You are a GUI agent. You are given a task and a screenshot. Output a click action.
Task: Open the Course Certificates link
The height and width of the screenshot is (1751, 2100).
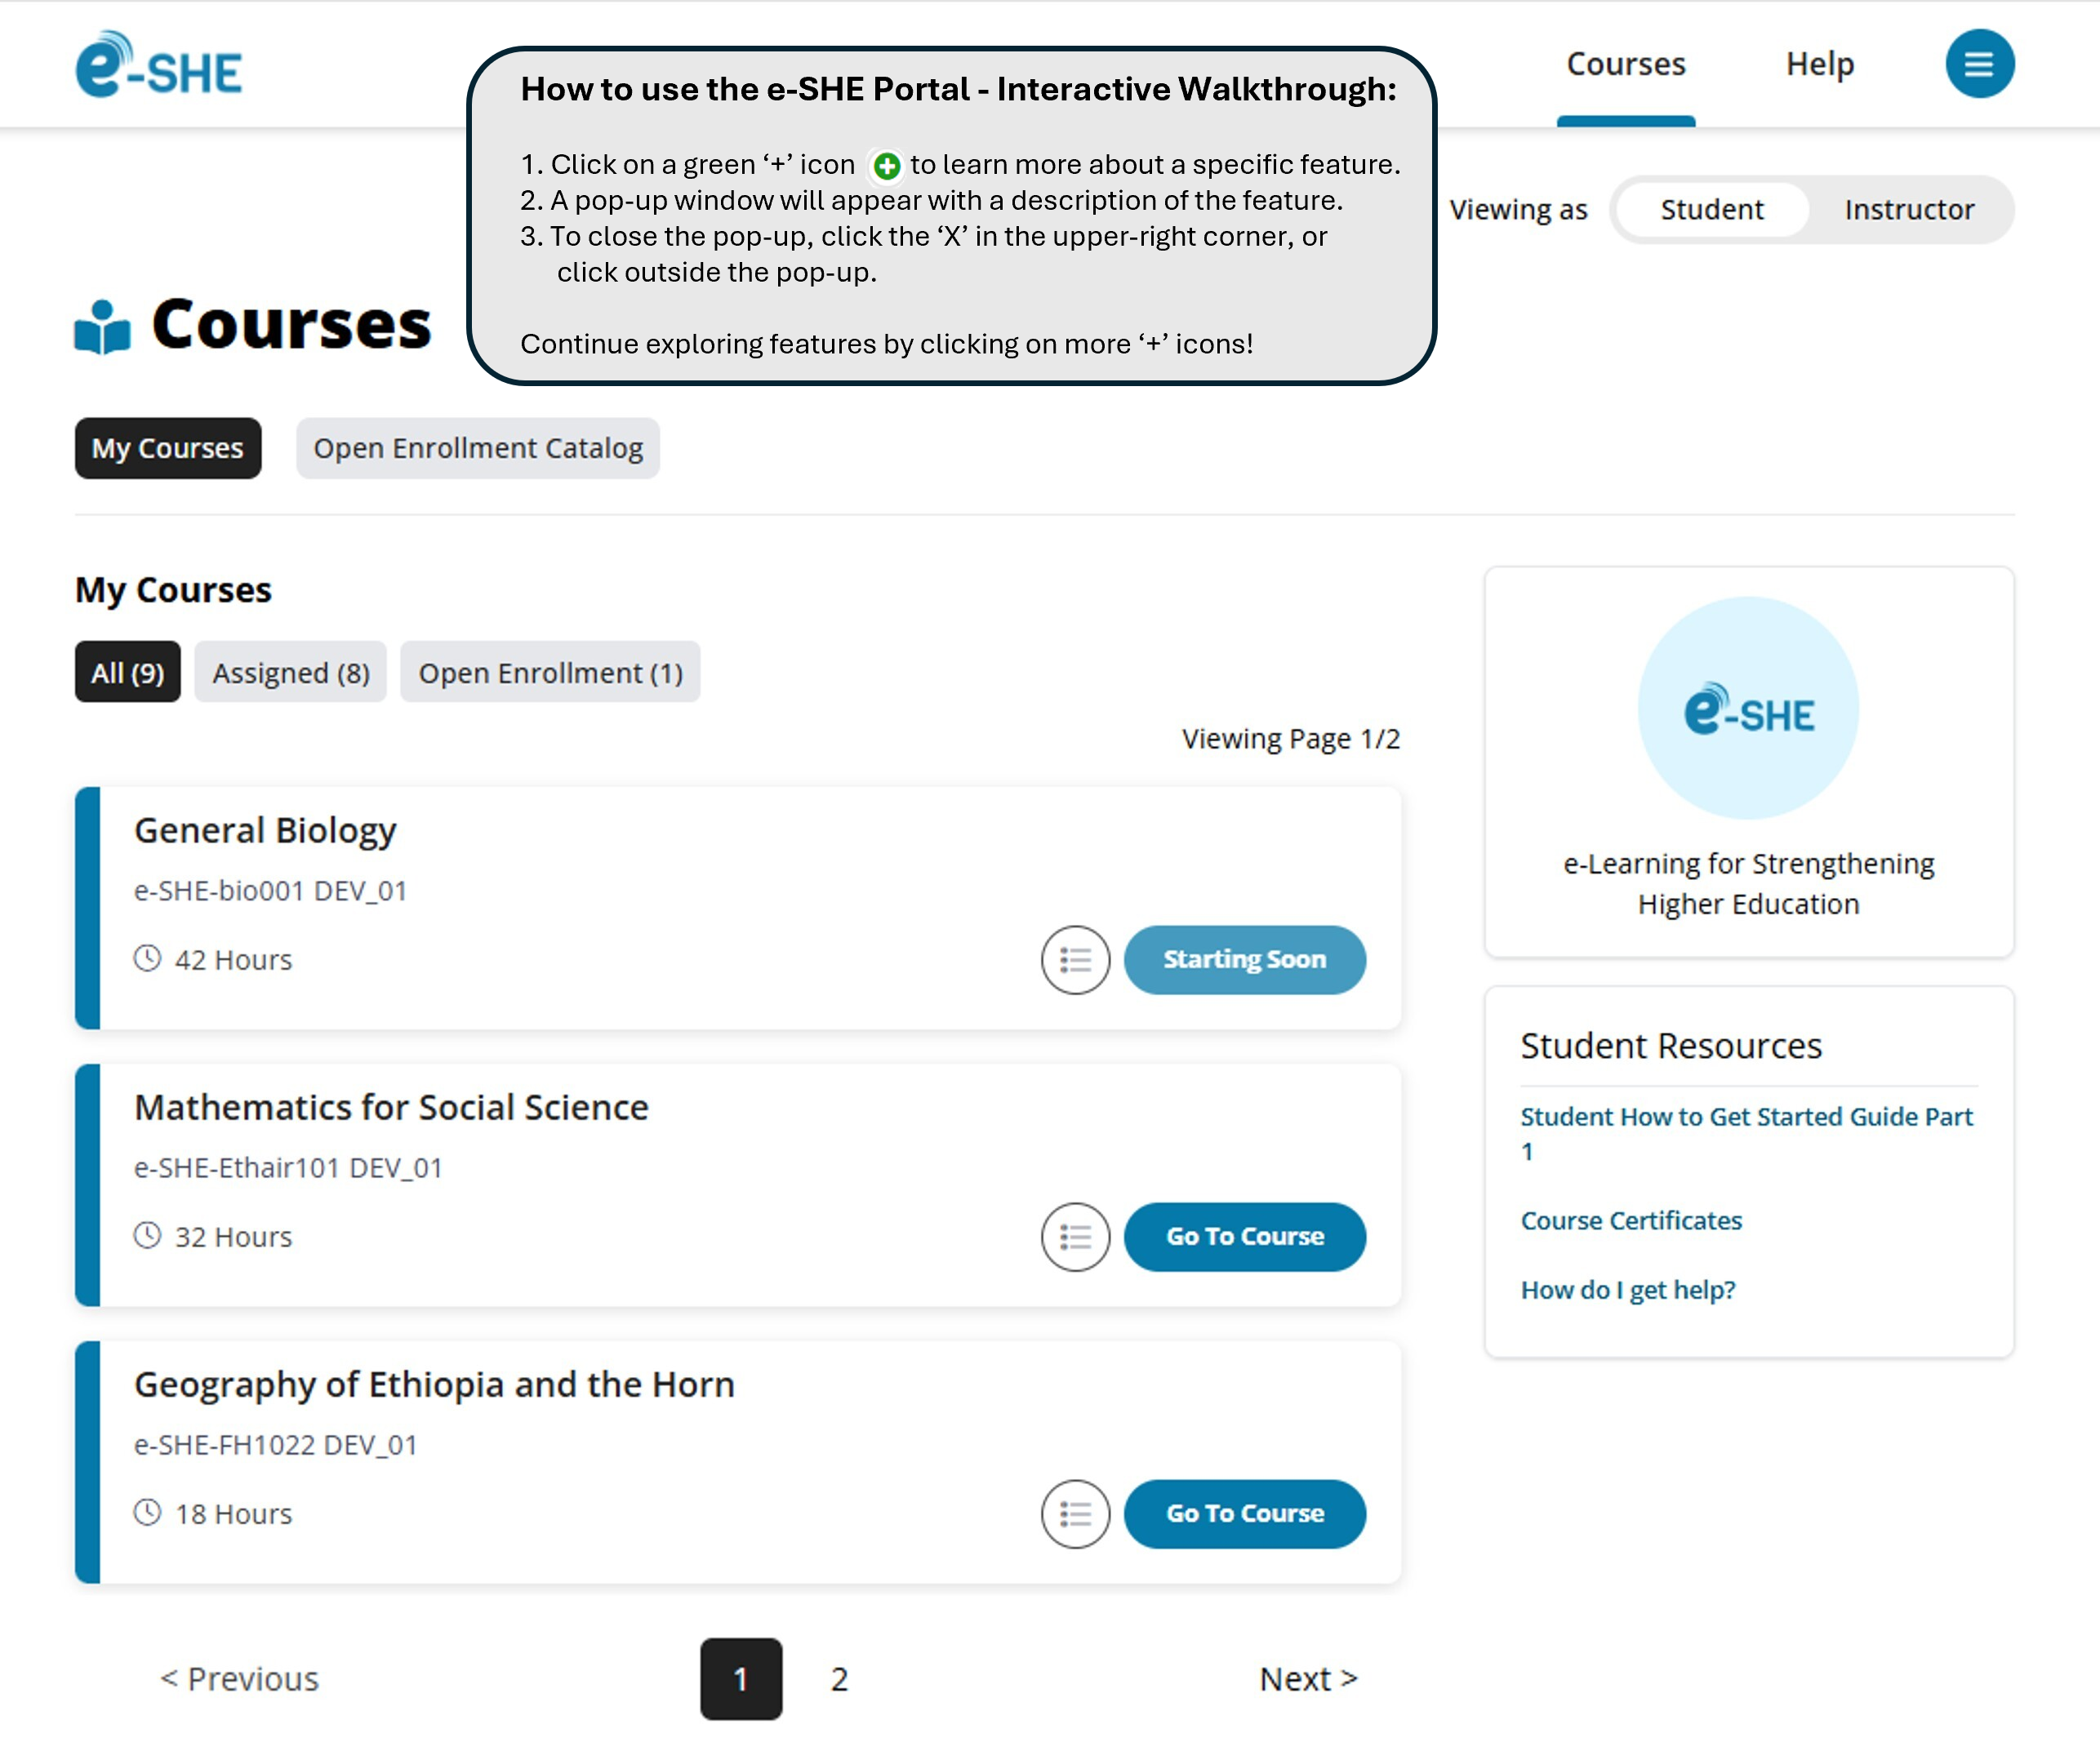(x=1630, y=1221)
